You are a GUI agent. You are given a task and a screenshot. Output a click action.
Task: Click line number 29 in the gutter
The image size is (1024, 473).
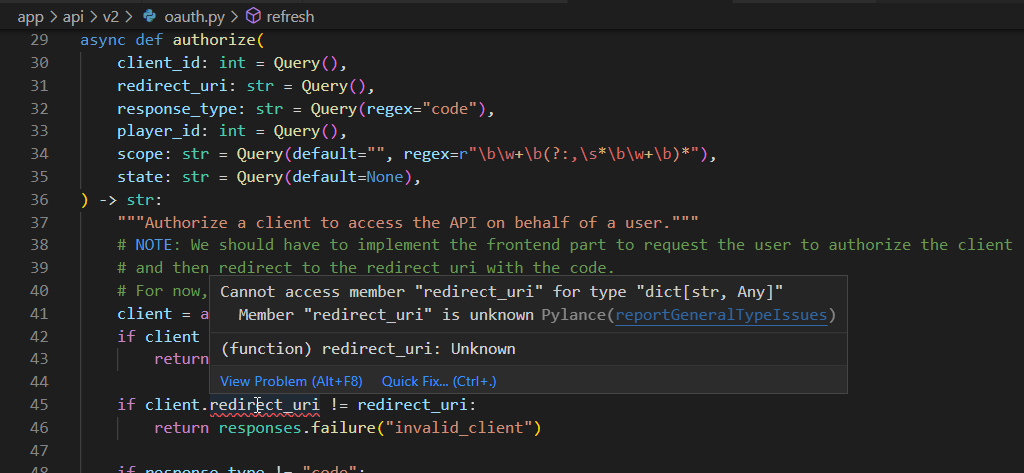point(38,40)
